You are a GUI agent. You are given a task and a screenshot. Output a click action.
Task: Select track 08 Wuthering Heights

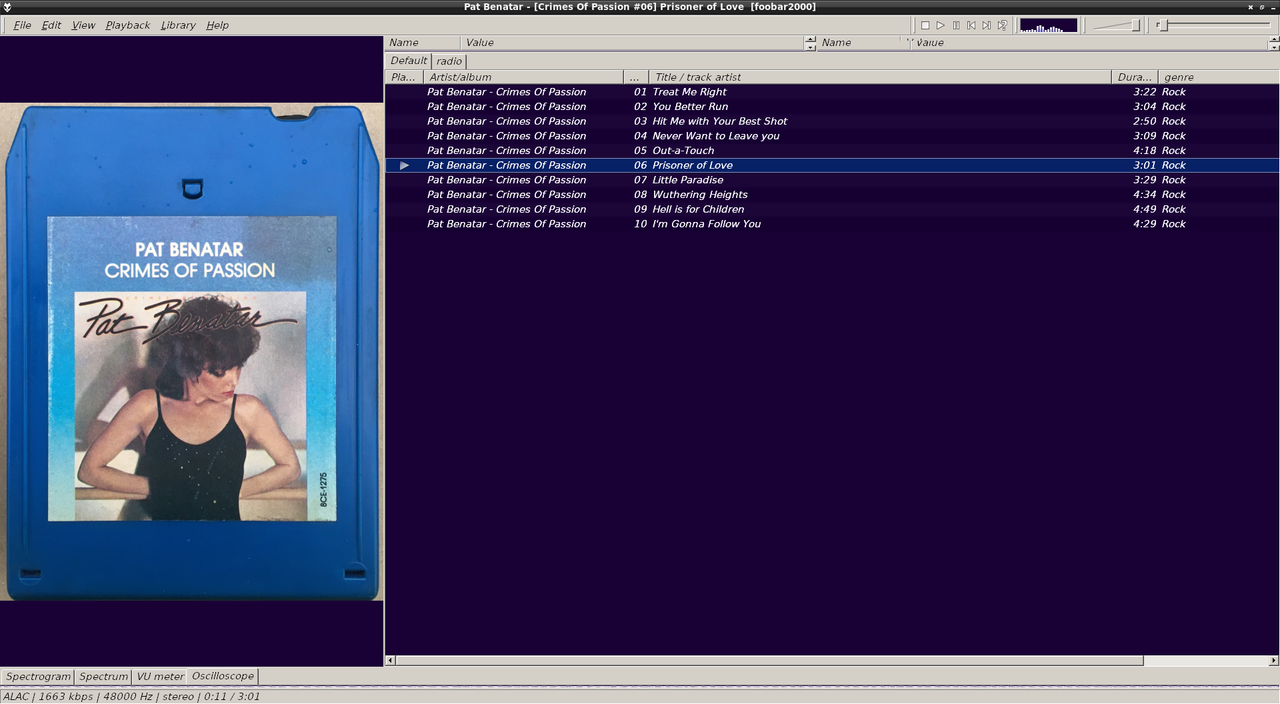tap(832, 195)
